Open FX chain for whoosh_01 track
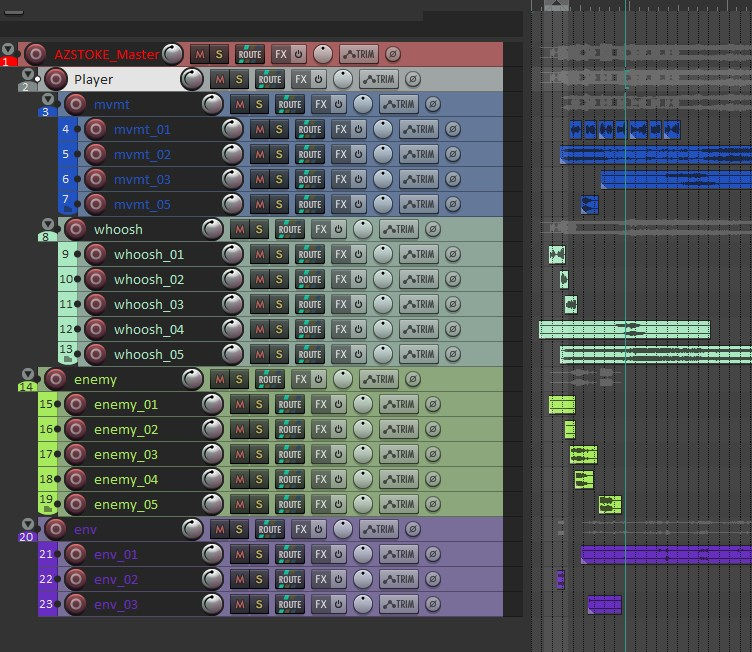The height and width of the screenshot is (652, 752). point(341,254)
